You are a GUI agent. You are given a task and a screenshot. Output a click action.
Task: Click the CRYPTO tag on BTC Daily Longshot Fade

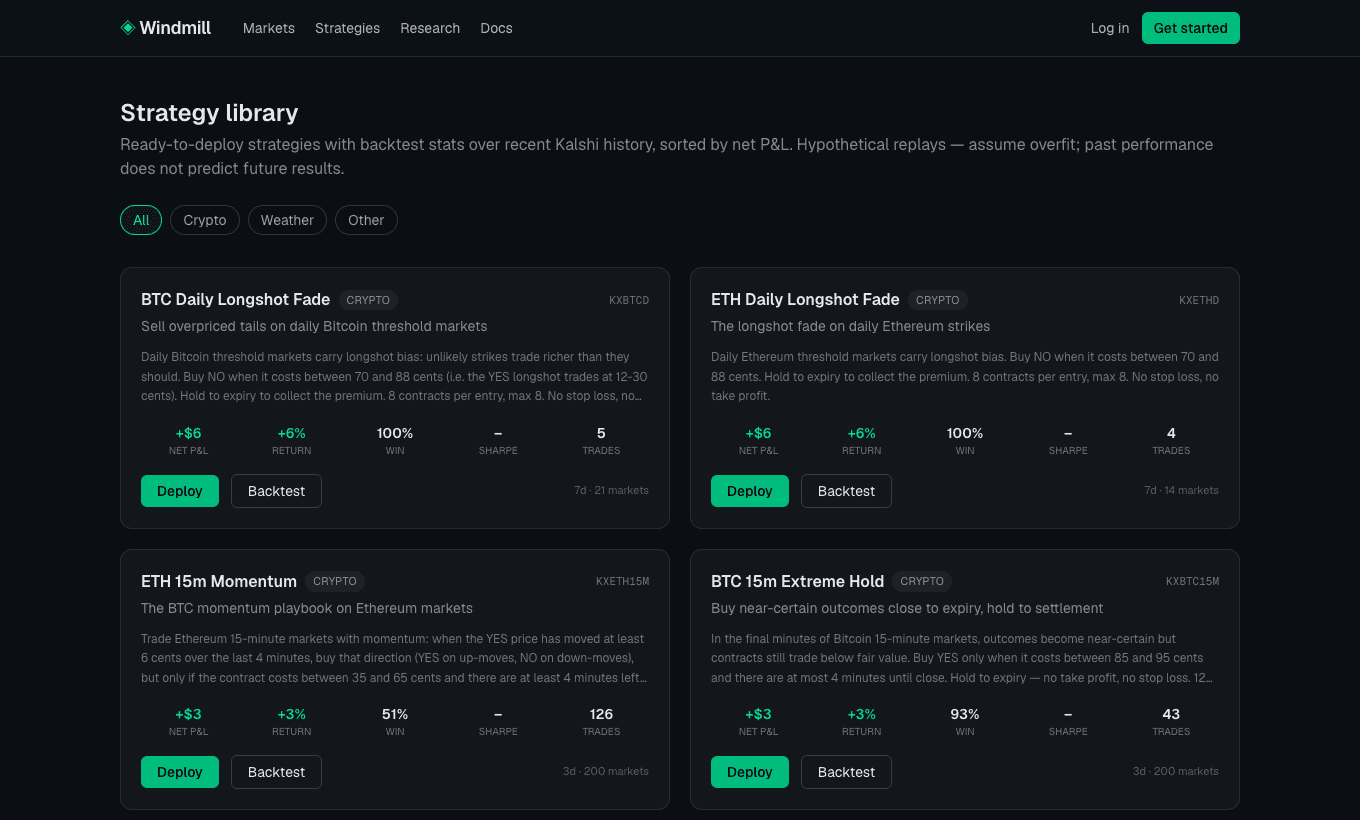click(x=368, y=300)
